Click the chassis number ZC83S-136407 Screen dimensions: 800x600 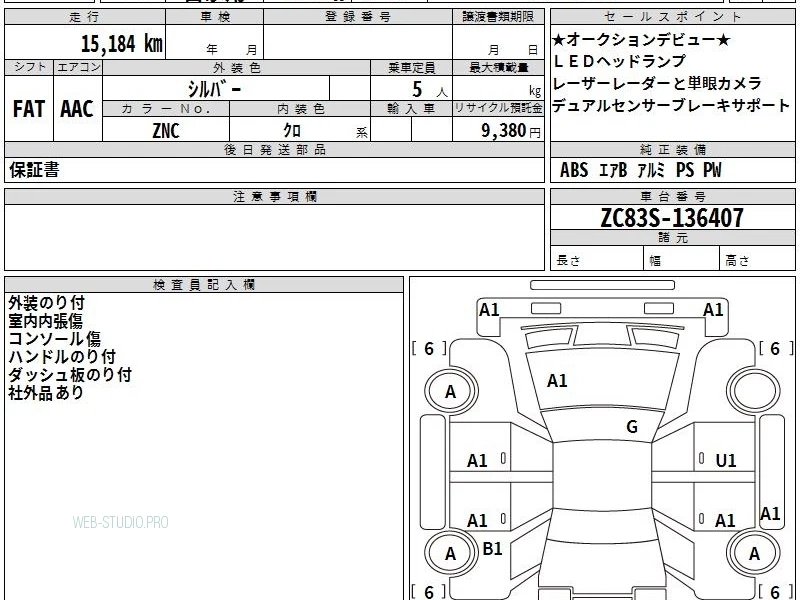[672, 218]
